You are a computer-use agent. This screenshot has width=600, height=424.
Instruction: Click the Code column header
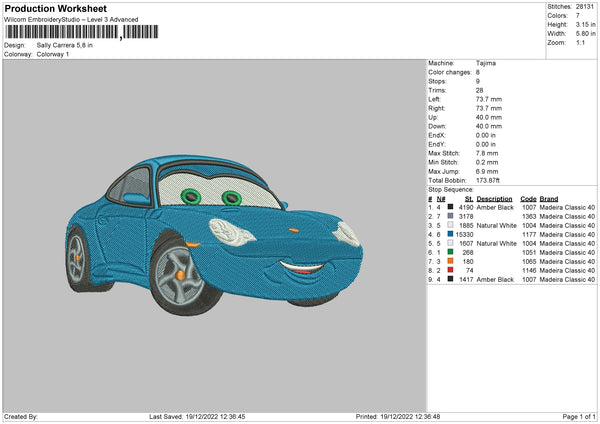(528, 198)
